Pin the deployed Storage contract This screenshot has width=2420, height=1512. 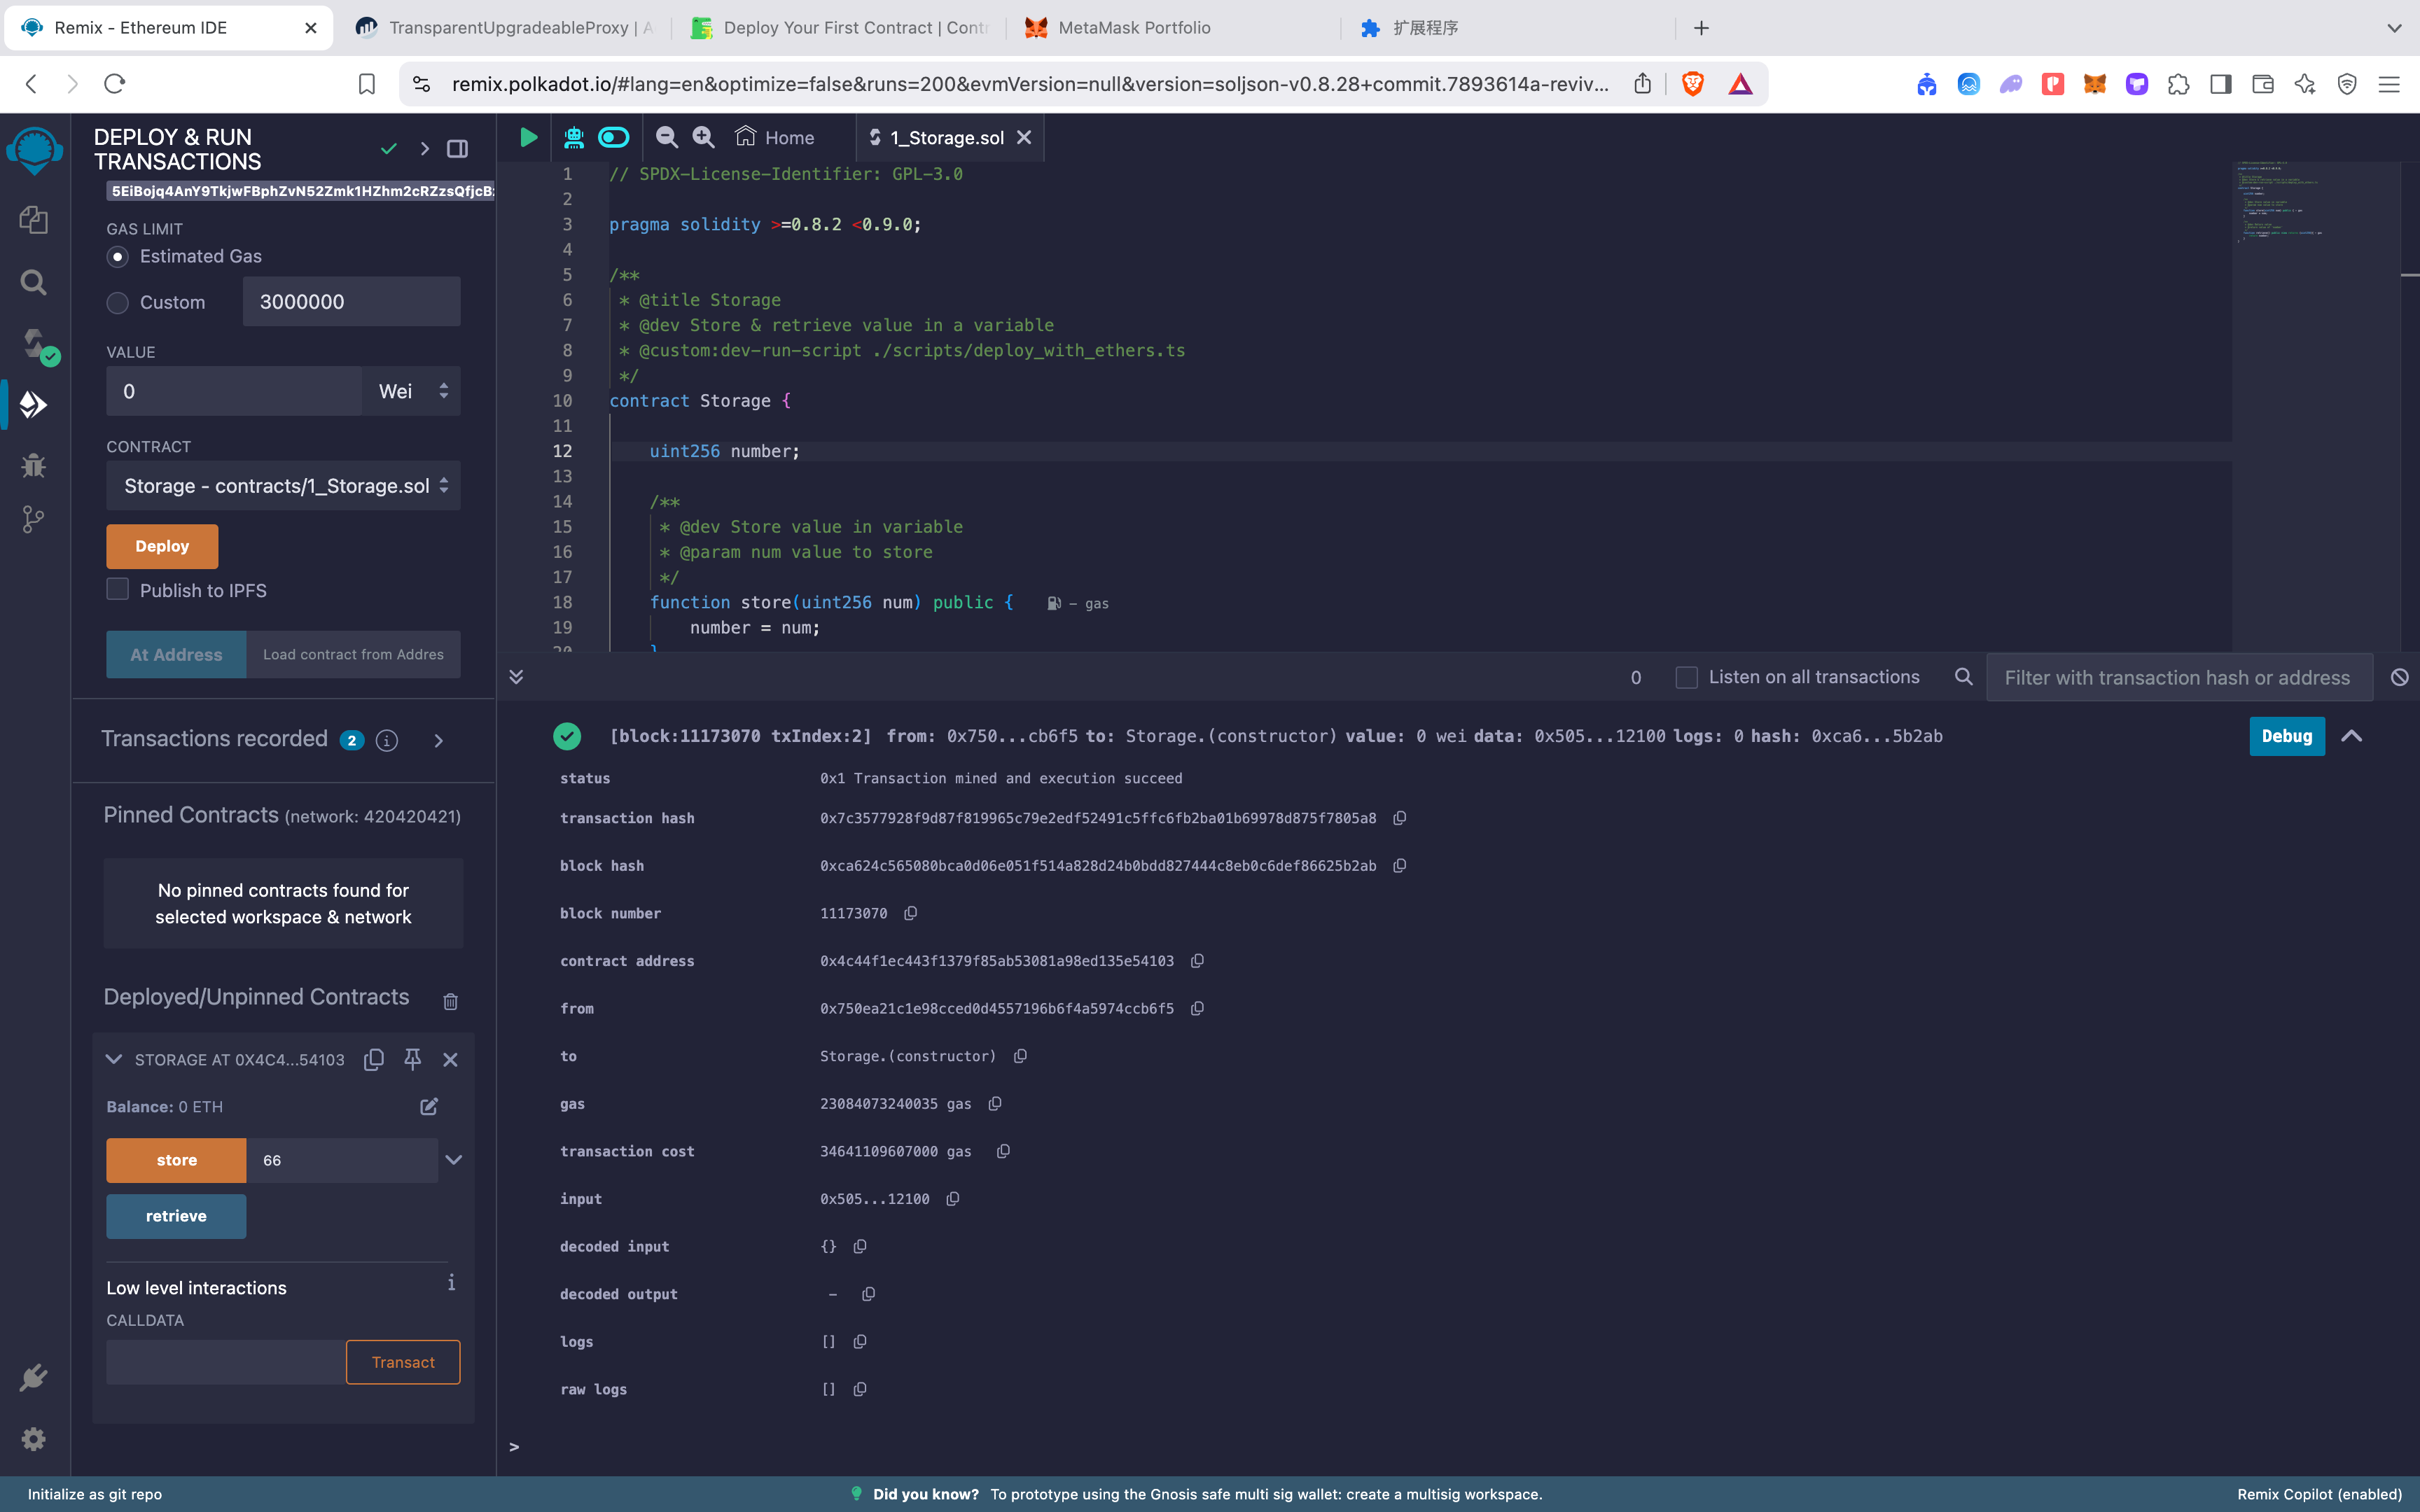(x=412, y=1059)
